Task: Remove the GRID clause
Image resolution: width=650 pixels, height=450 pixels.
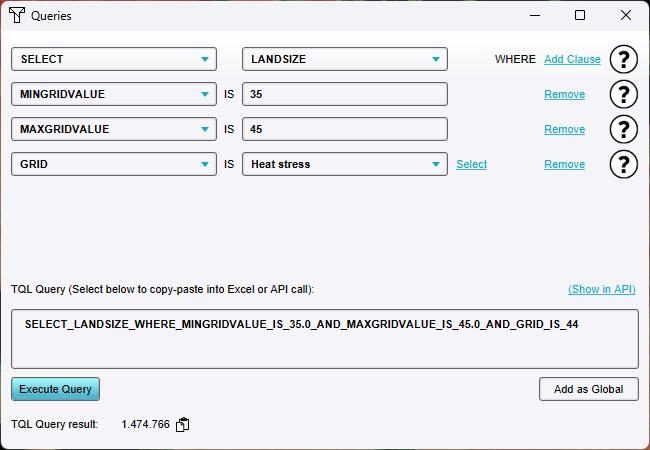Action: click(564, 165)
